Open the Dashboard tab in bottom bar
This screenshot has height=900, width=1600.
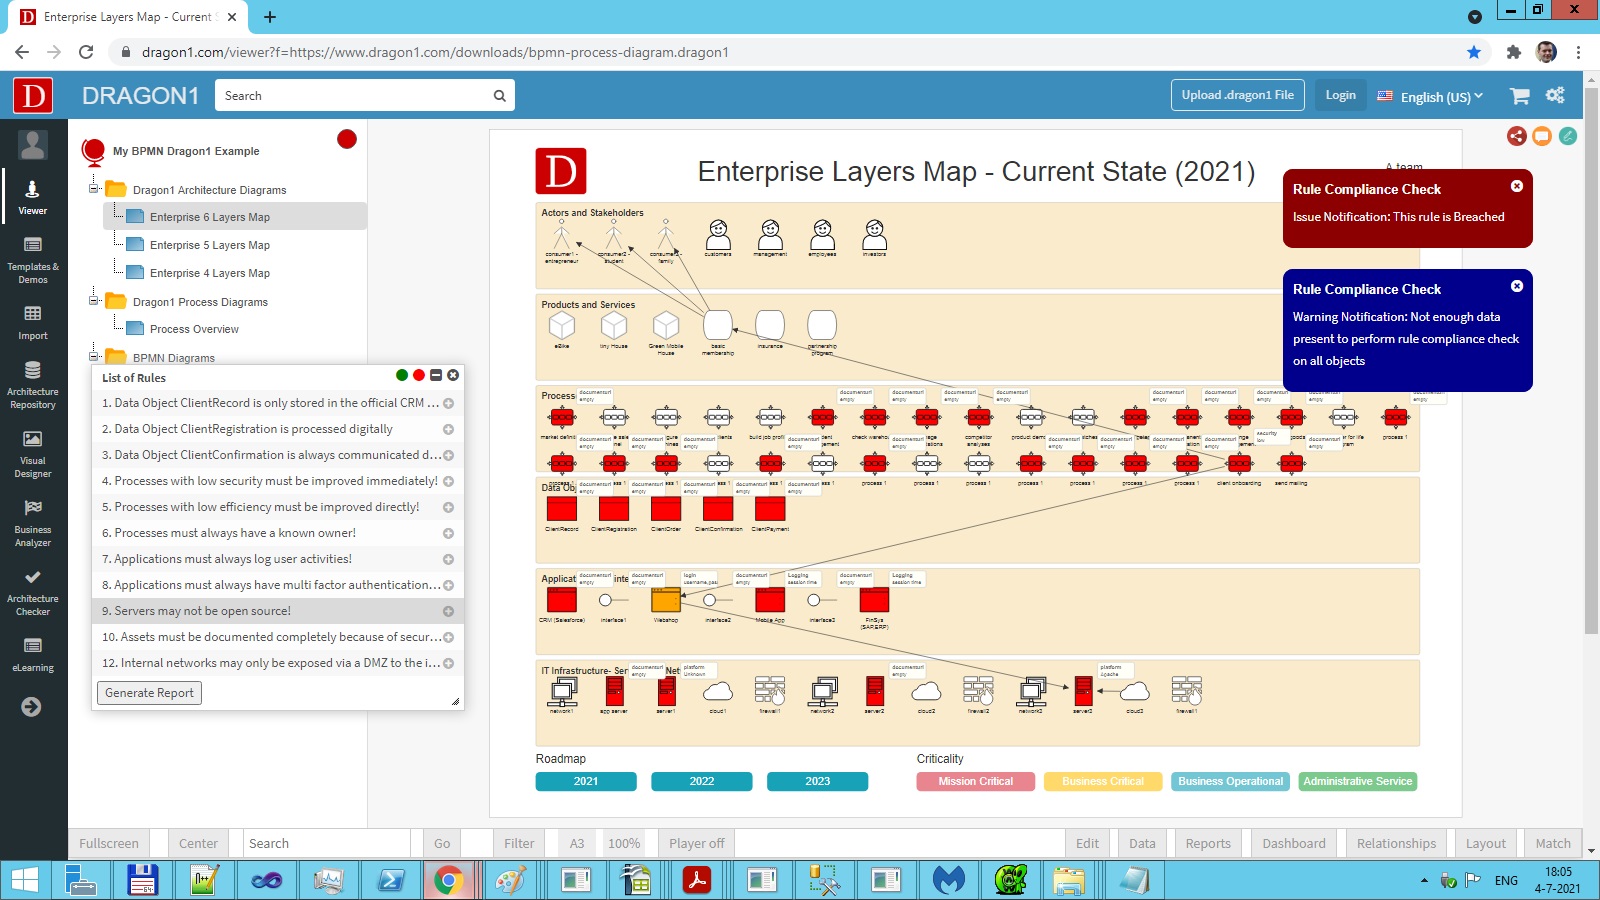coord(1294,843)
